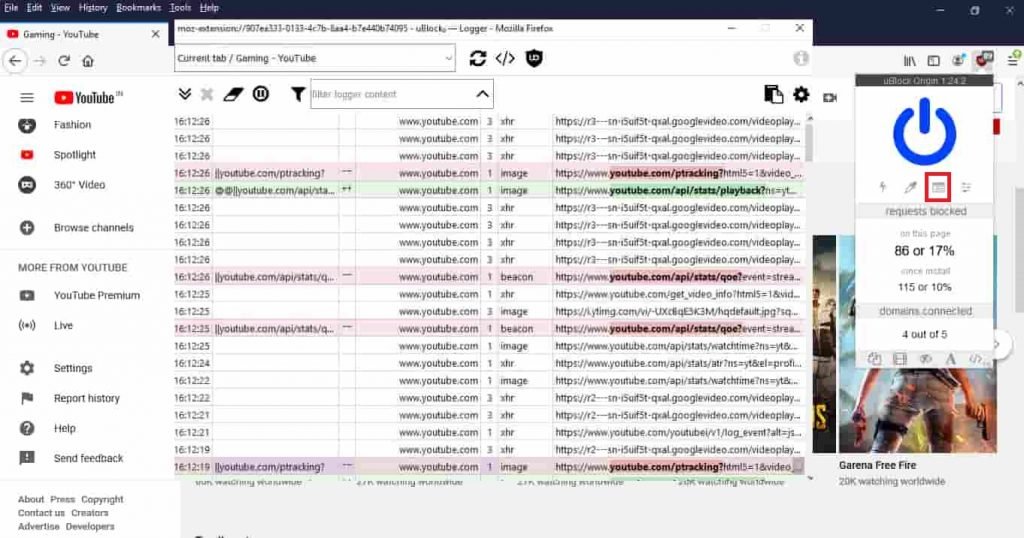The width and height of the screenshot is (1024, 538).
Task: Open the Tools menu
Action: (x=180, y=8)
